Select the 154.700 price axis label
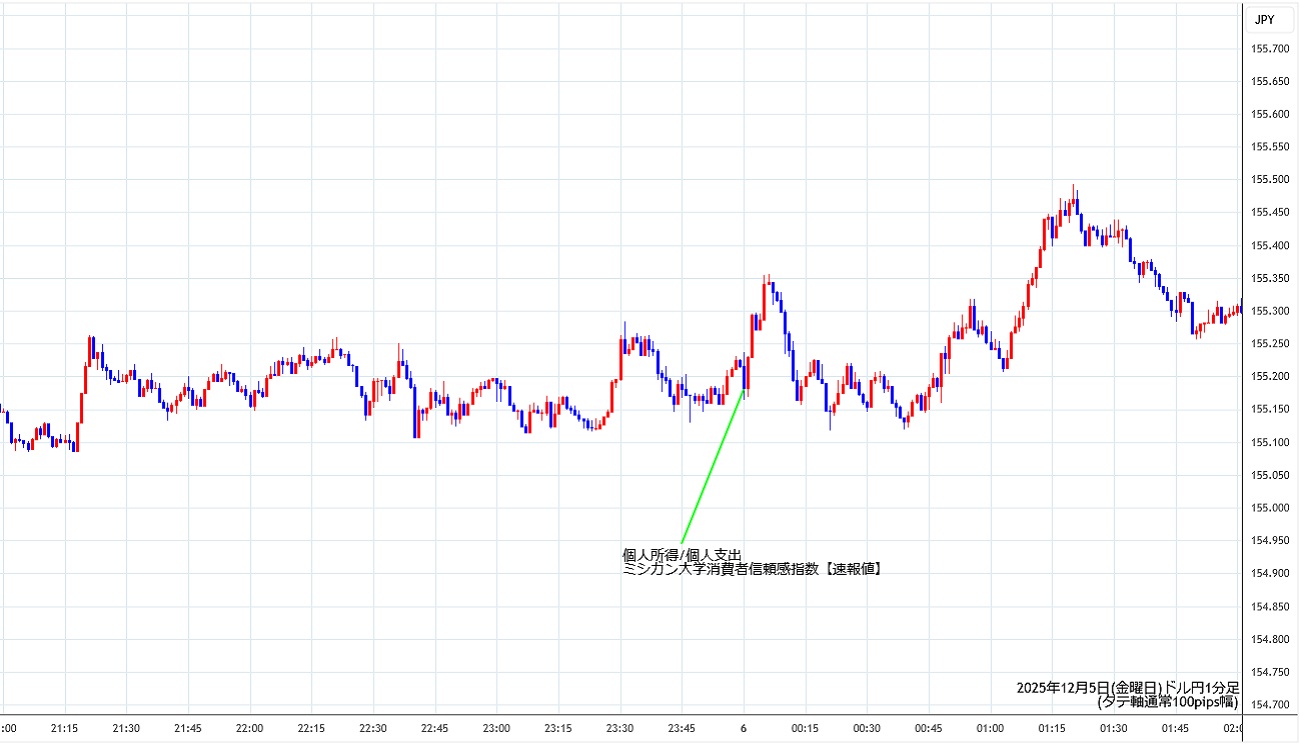The width and height of the screenshot is (1300, 745). pyautogui.click(x=1272, y=705)
